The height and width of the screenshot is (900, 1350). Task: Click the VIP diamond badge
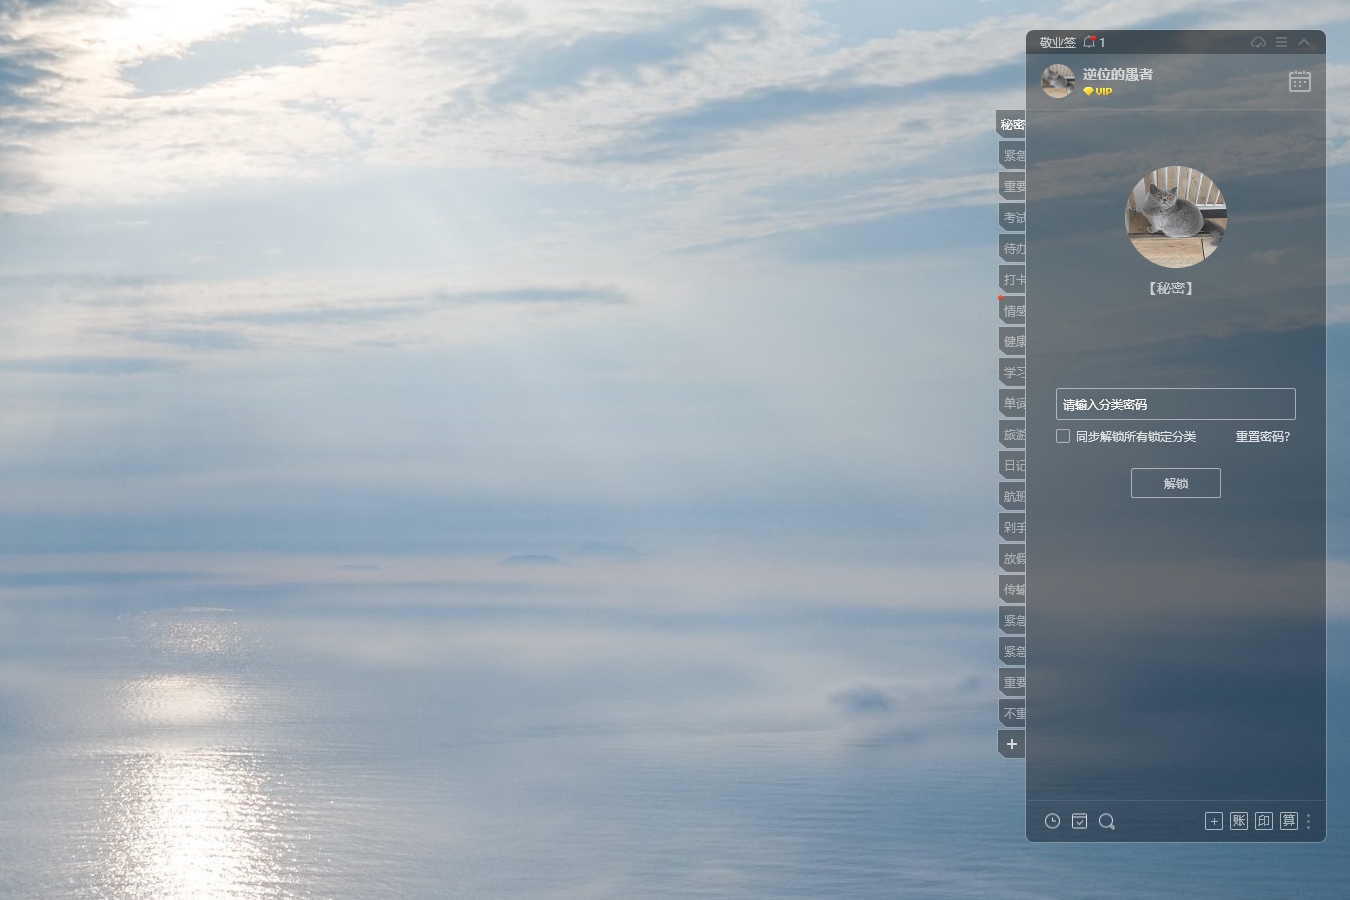(1097, 91)
